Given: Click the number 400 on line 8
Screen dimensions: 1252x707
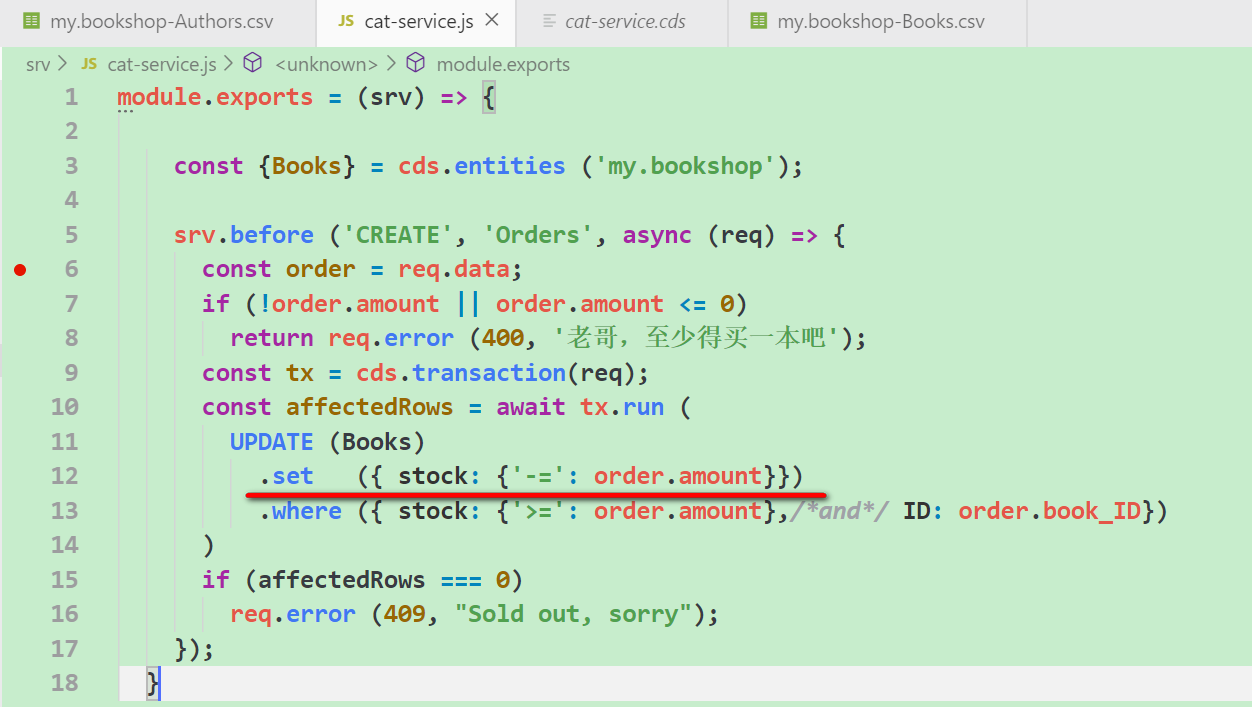Looking at the screenshot, I should click(503, 338).
